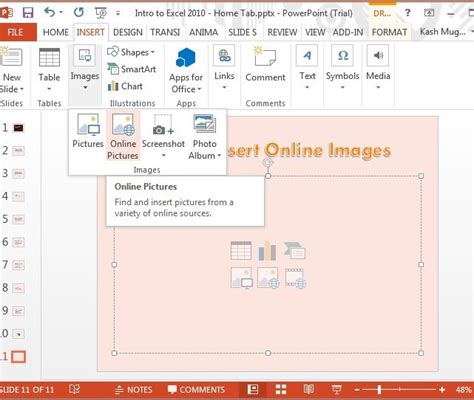Screen dimensions: 474x400
Task: Open the Screenshot option
Action: [163, 136]
